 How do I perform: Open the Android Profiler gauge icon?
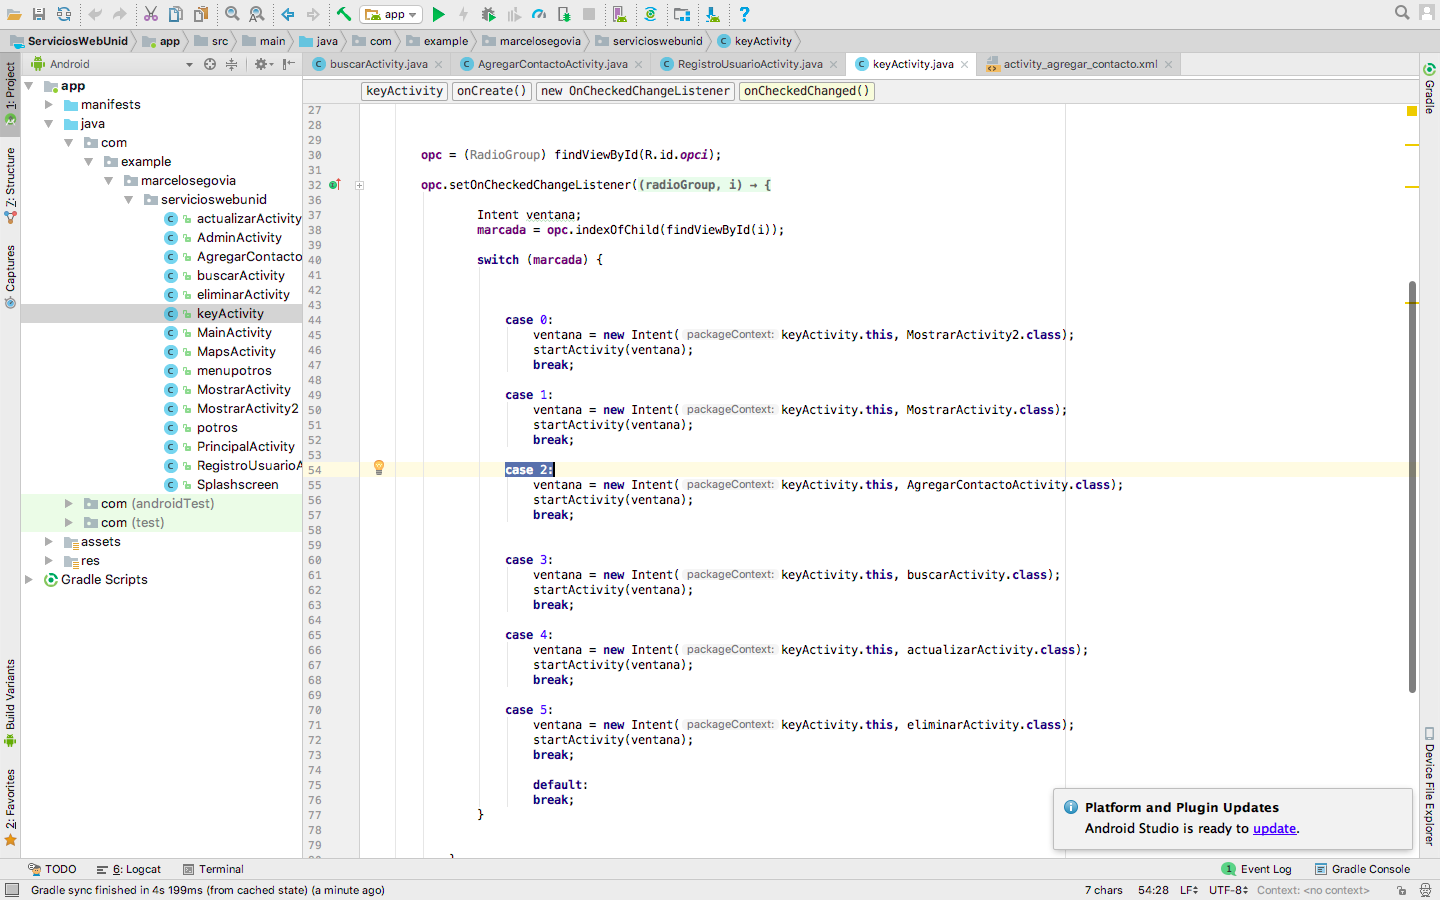coord(539,14)
